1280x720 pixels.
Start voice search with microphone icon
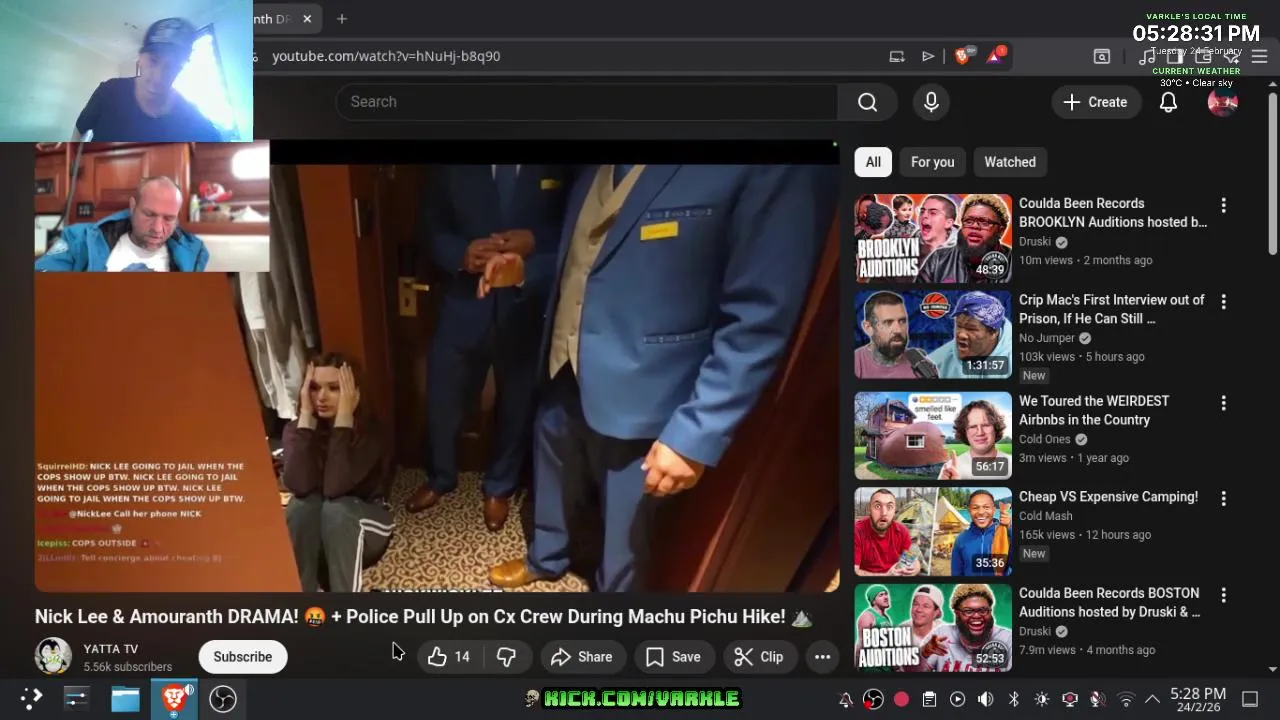pyautogui.click(x=931, y=102)
